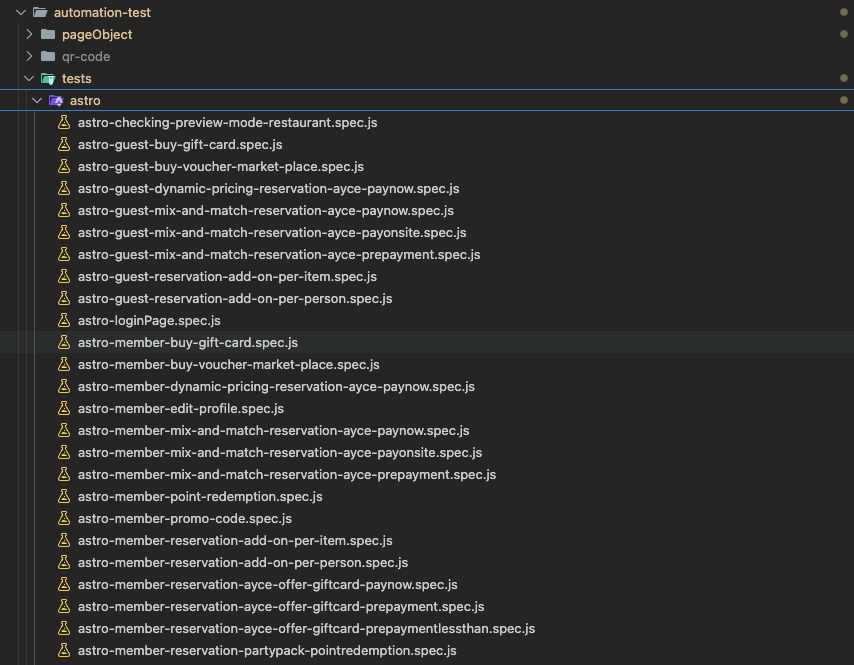The width and height of the screenshot is (854, 665).
Task: Collapse the automation-test root folder chevron
Action: click(x=21, y=13)
